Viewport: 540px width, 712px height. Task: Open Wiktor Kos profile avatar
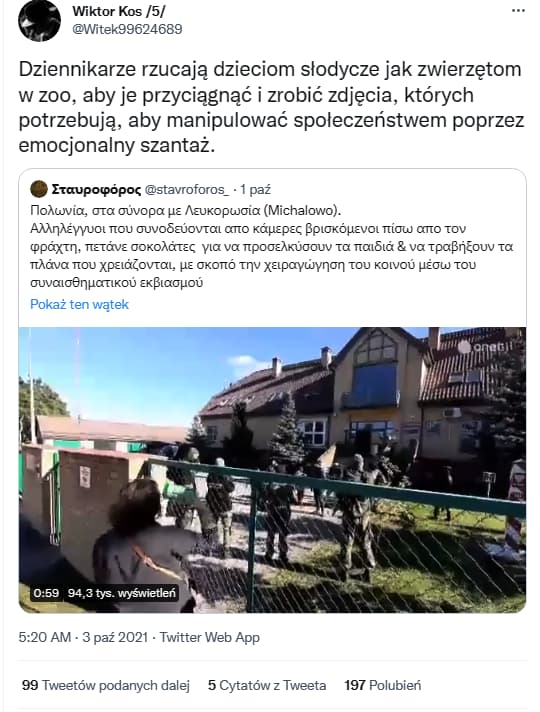click(x=40, y=20)
